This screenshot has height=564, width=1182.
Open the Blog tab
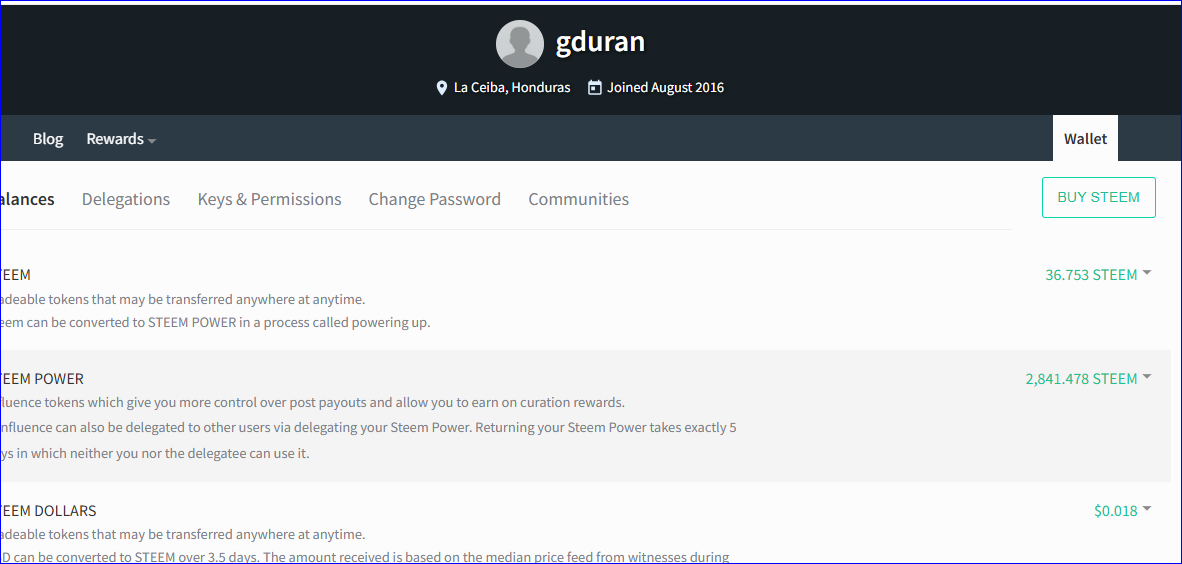[x=48, y=139]
